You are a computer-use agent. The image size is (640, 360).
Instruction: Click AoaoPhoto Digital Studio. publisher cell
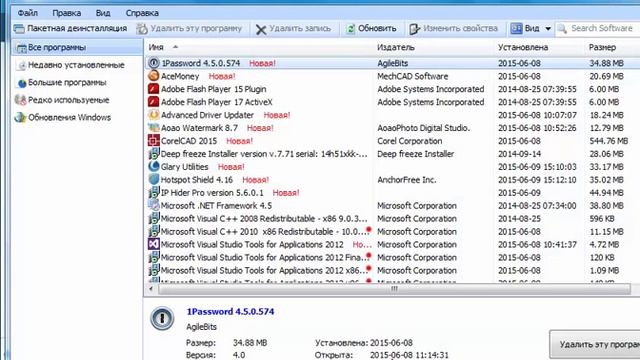[x=424, y=128]
